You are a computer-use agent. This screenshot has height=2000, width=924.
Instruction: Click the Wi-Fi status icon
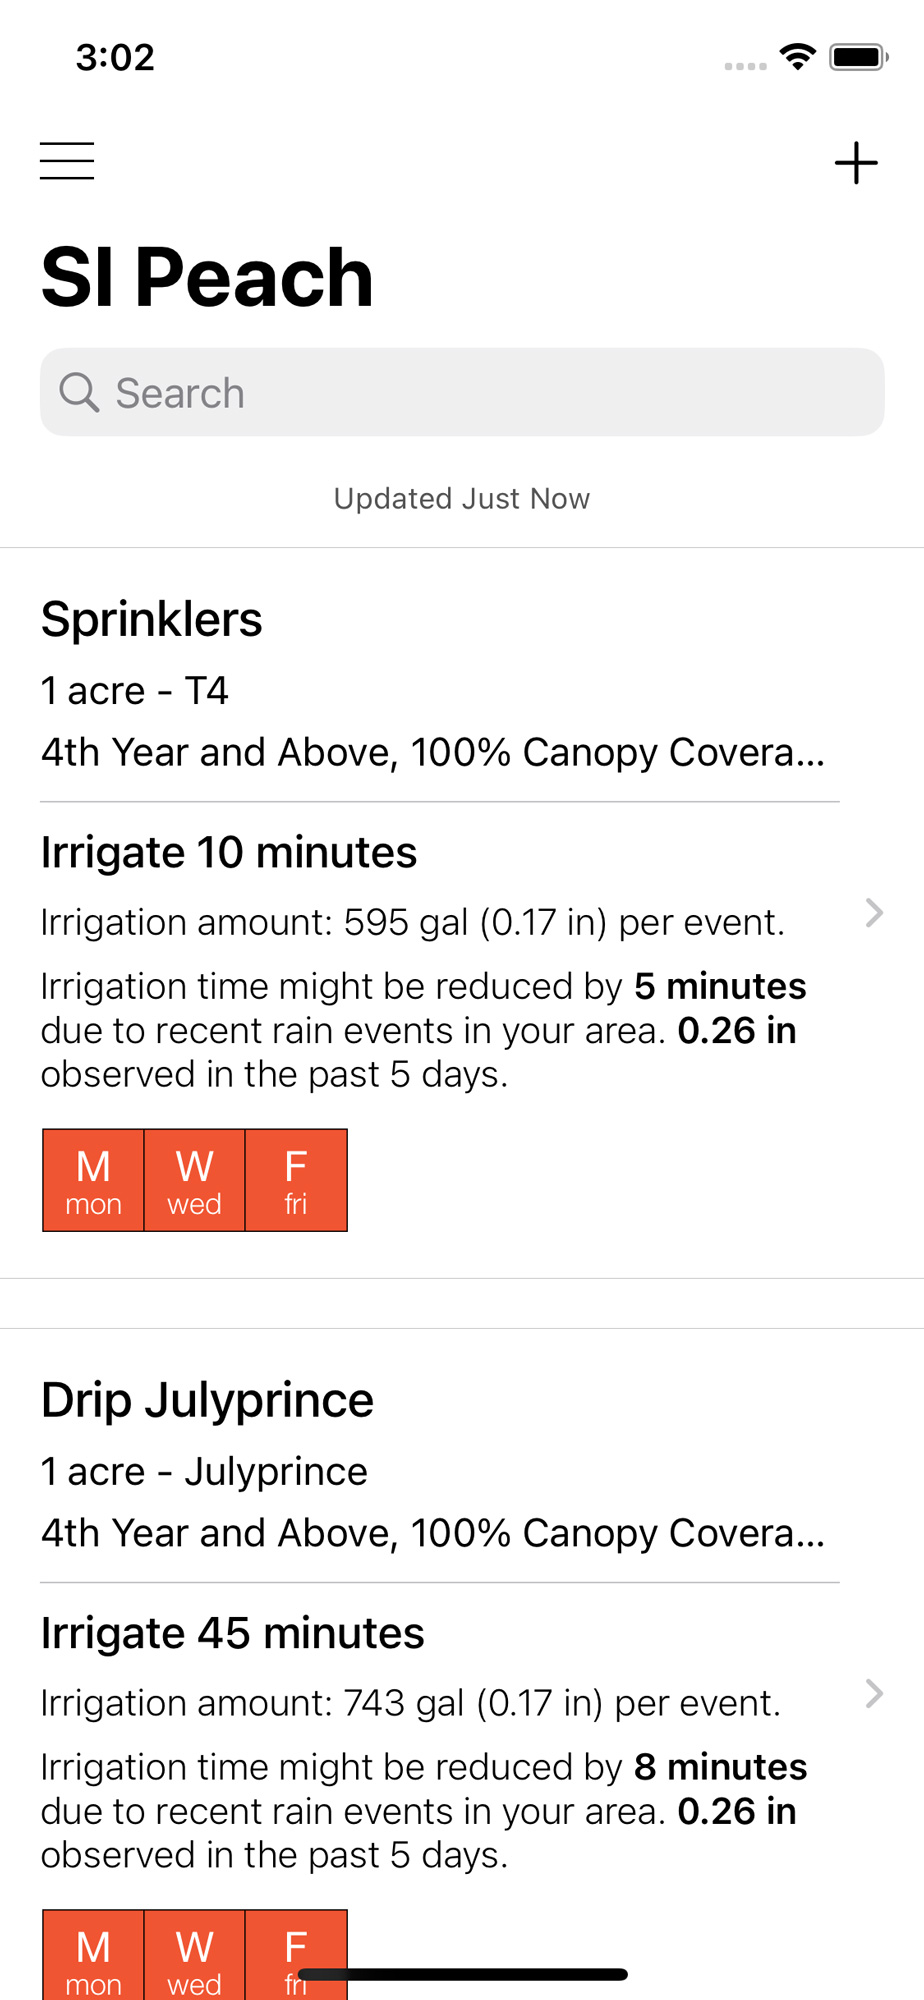point(797,57)
